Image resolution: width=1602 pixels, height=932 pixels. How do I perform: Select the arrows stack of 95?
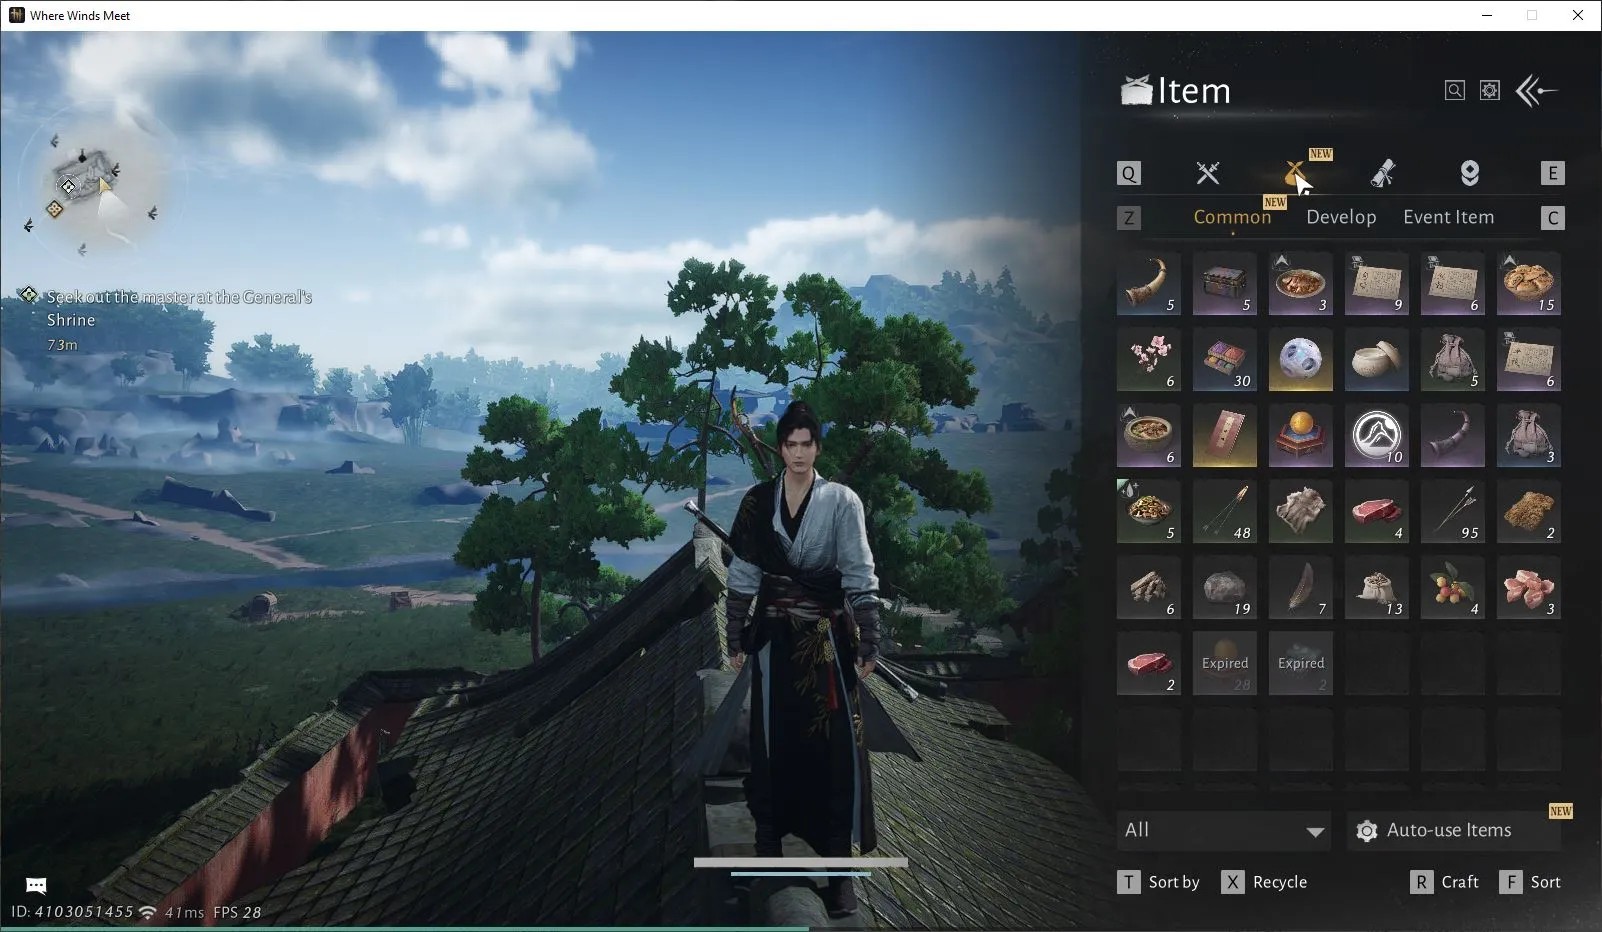(1453, 511)
